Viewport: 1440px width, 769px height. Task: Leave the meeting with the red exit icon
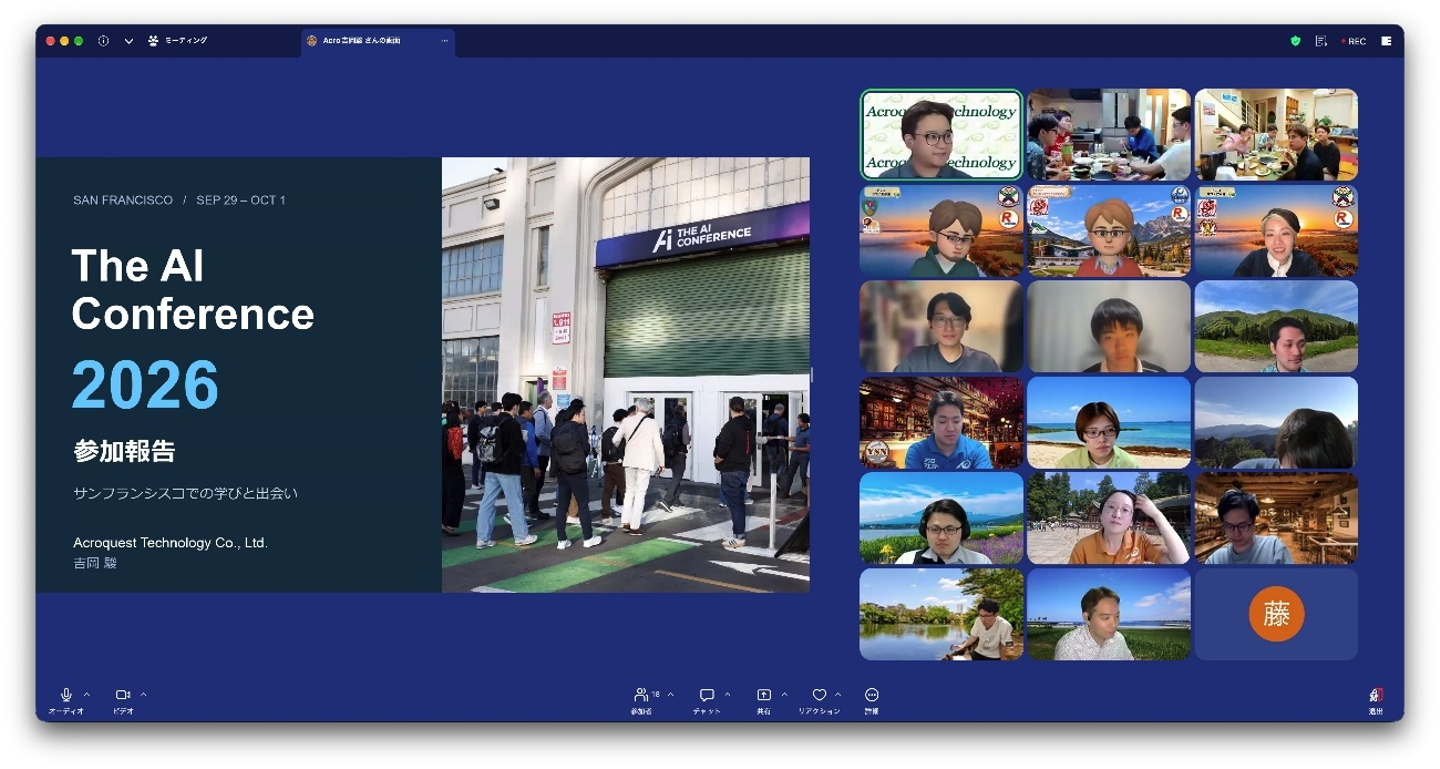tap(1376, 695)
